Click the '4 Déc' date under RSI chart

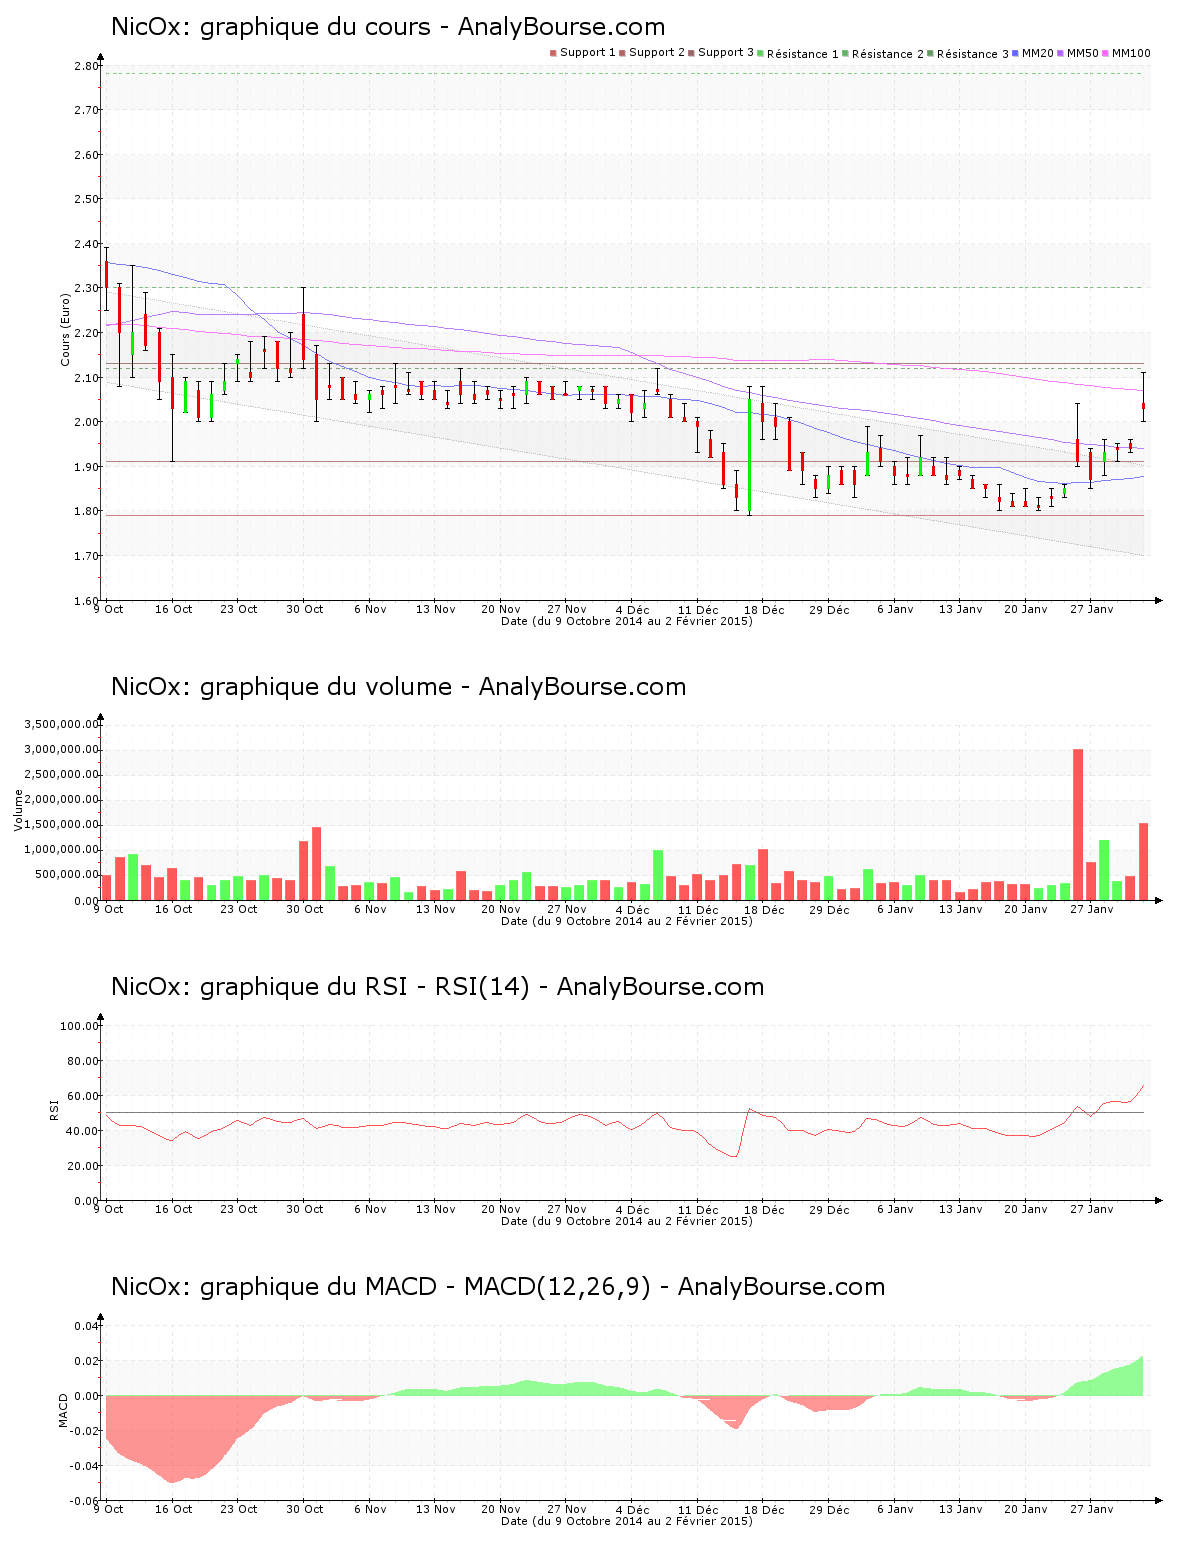pyautogui.click(x=633, y=1209)
